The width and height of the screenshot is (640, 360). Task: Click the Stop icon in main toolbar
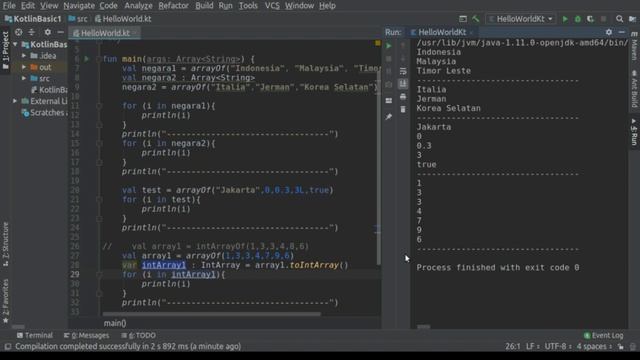(603, 19)
